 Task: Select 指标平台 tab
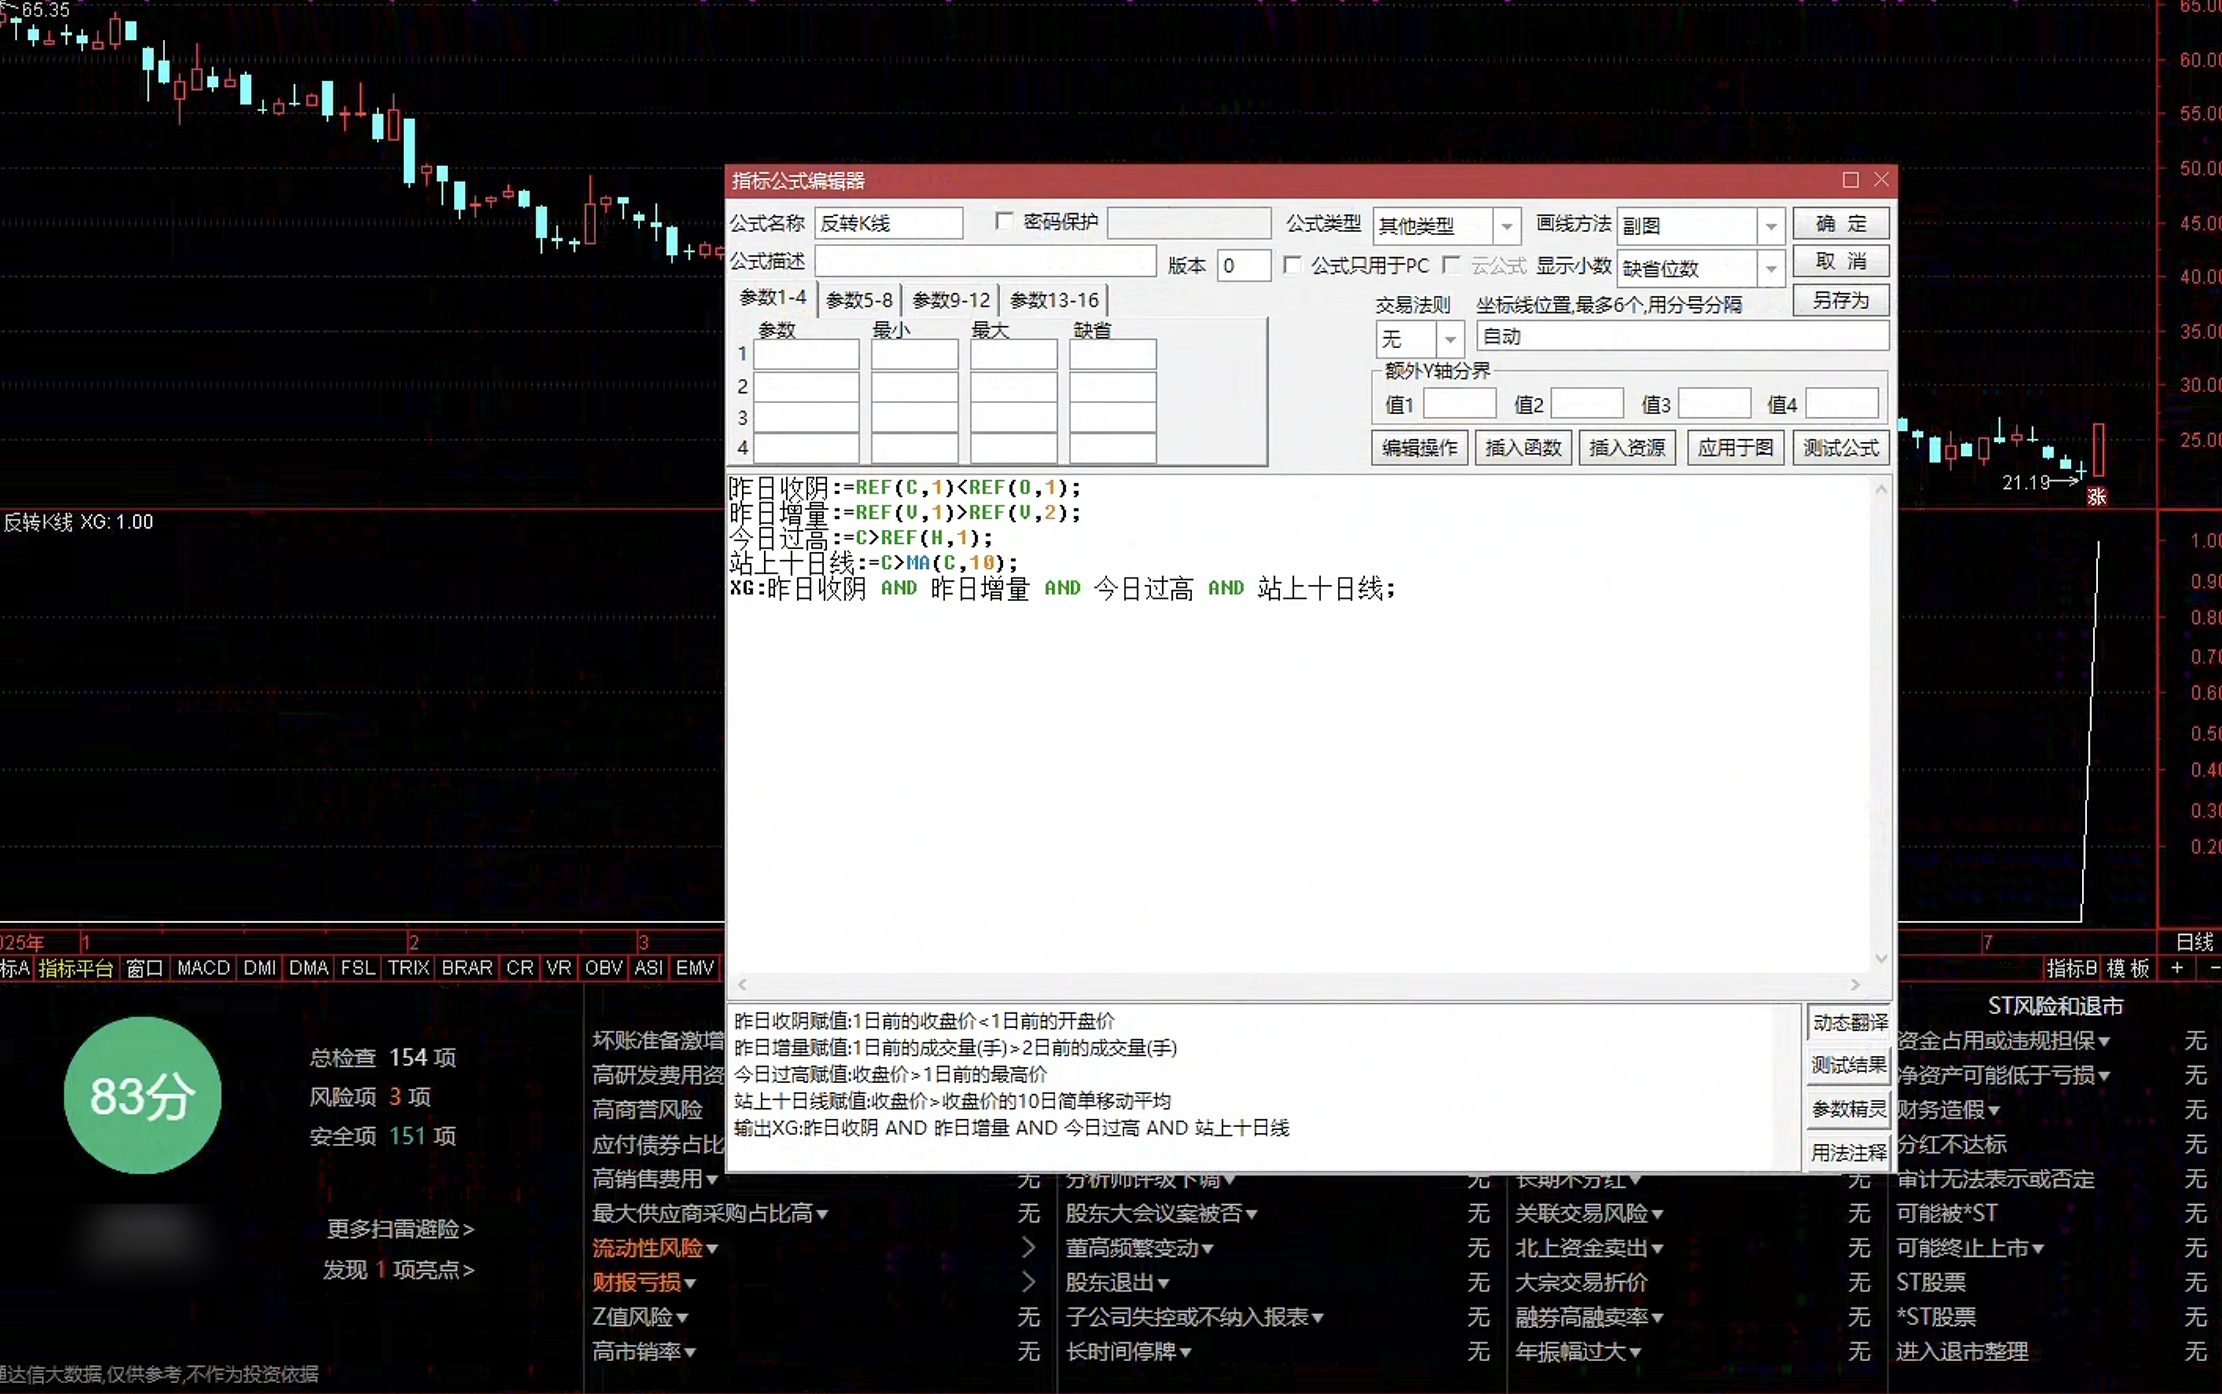coord(76,968)
